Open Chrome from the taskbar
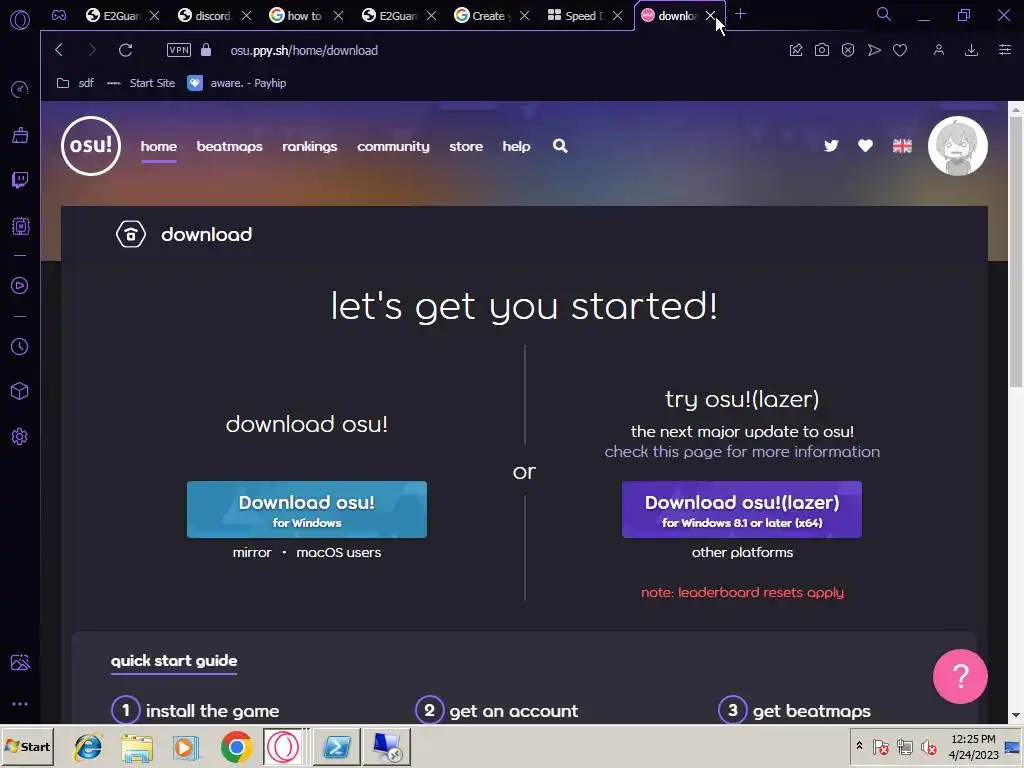Screen dimensions: 1024x768 [236, 747]
